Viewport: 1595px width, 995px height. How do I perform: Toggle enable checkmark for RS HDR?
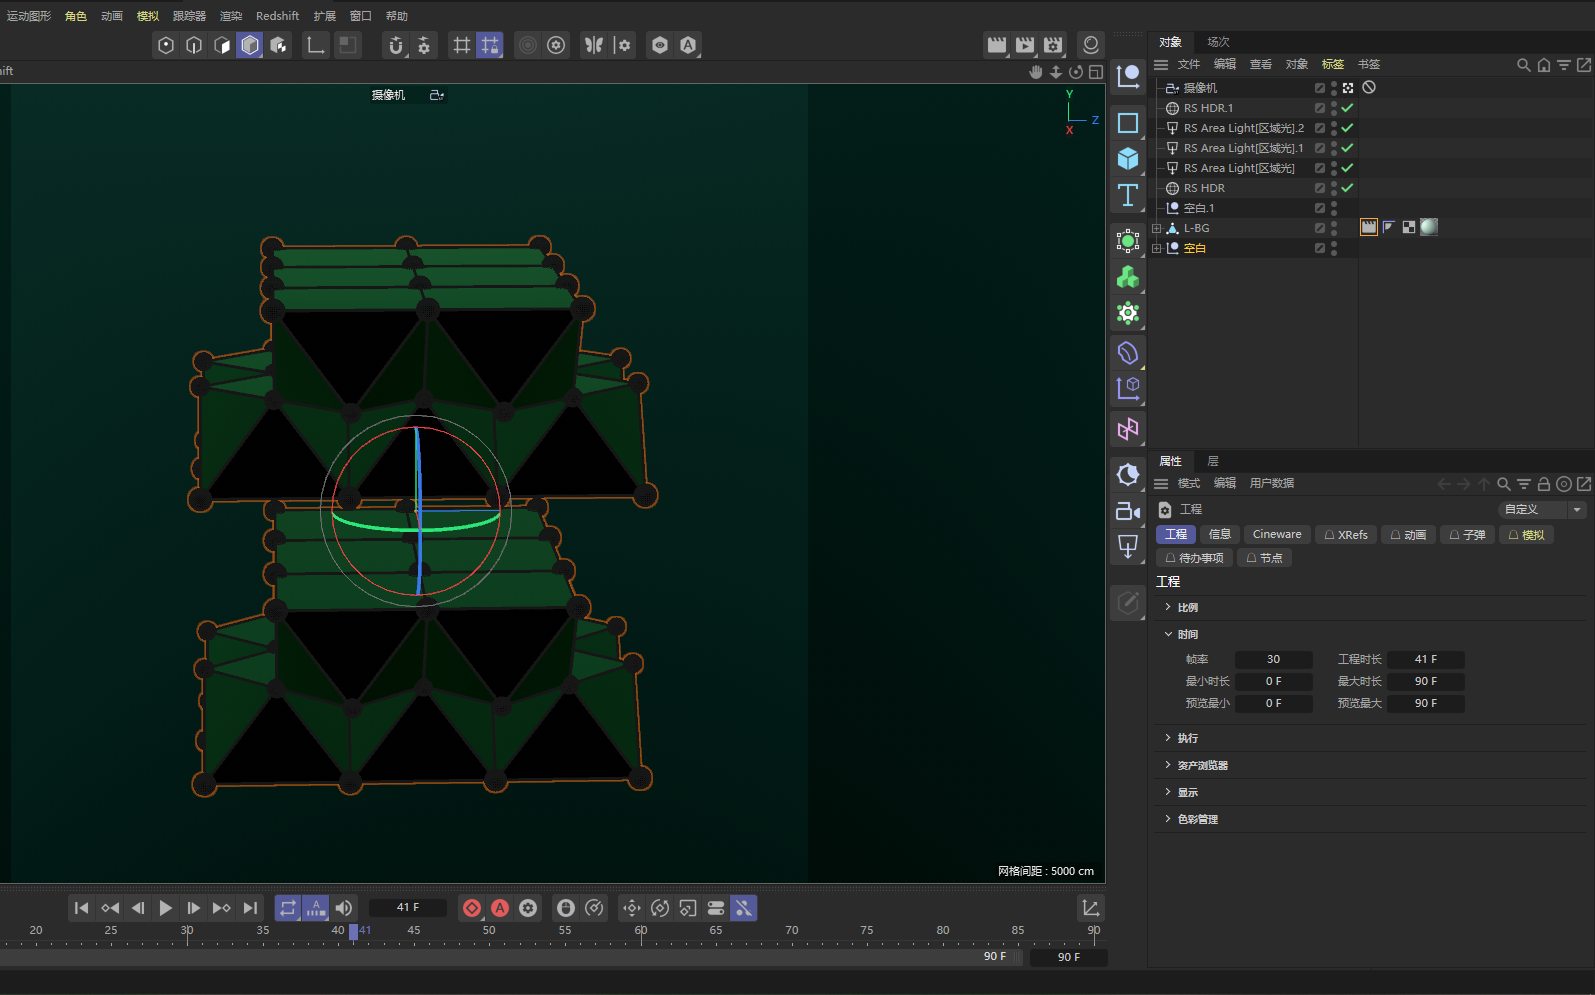1348,188
